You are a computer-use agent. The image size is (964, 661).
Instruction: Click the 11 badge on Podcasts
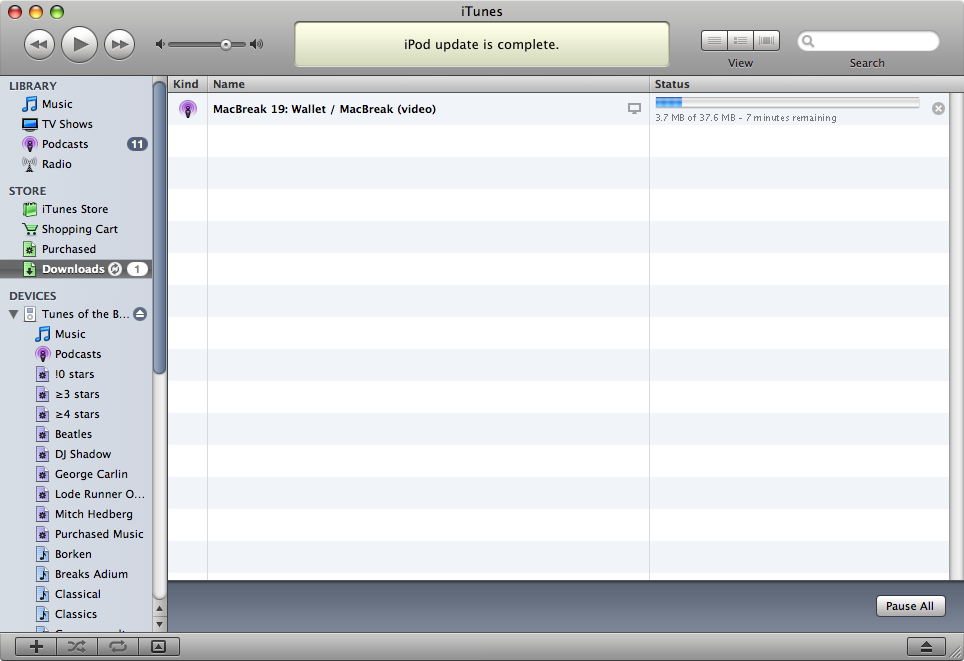[x=136, y=144]
